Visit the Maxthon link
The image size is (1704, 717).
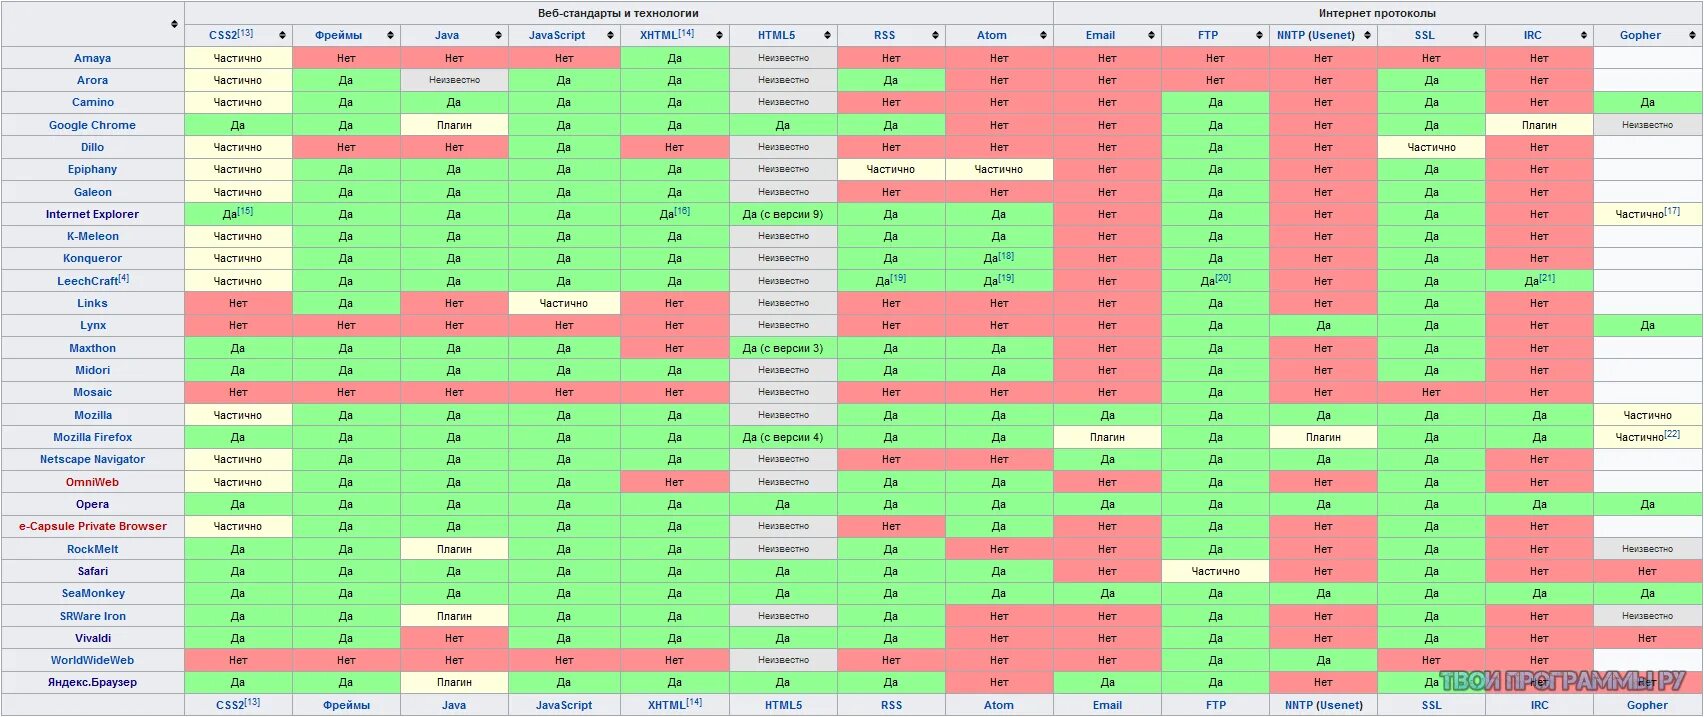92,348
